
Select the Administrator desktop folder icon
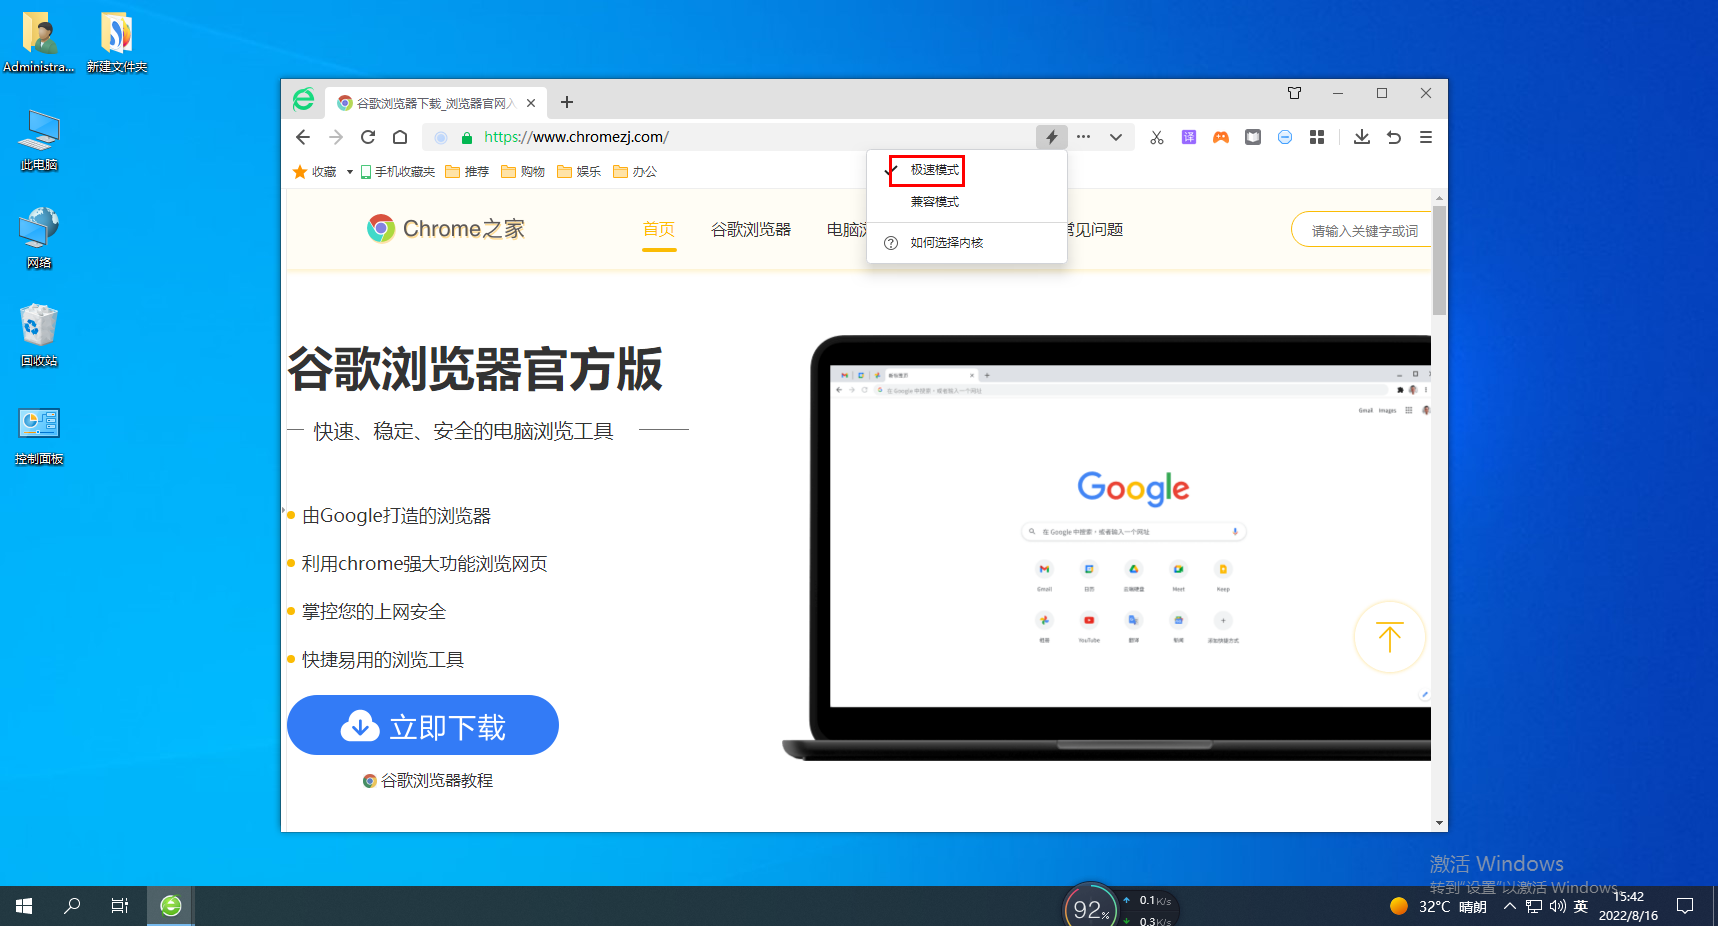click(39, 43)
